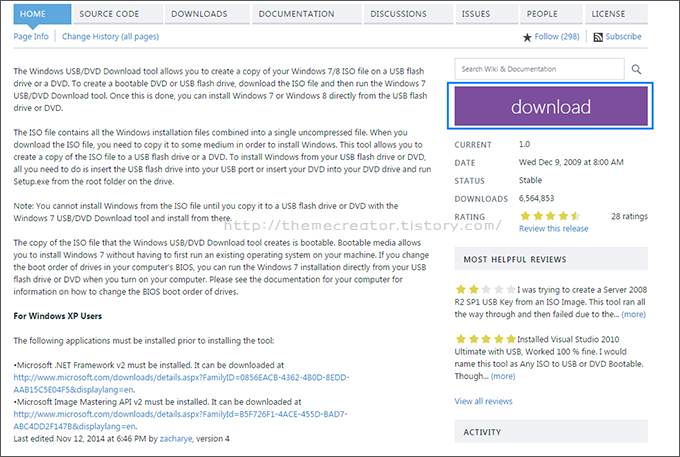680x457 pixels.
Task: Open View all reviews link
Action: (x=483, y=401)
